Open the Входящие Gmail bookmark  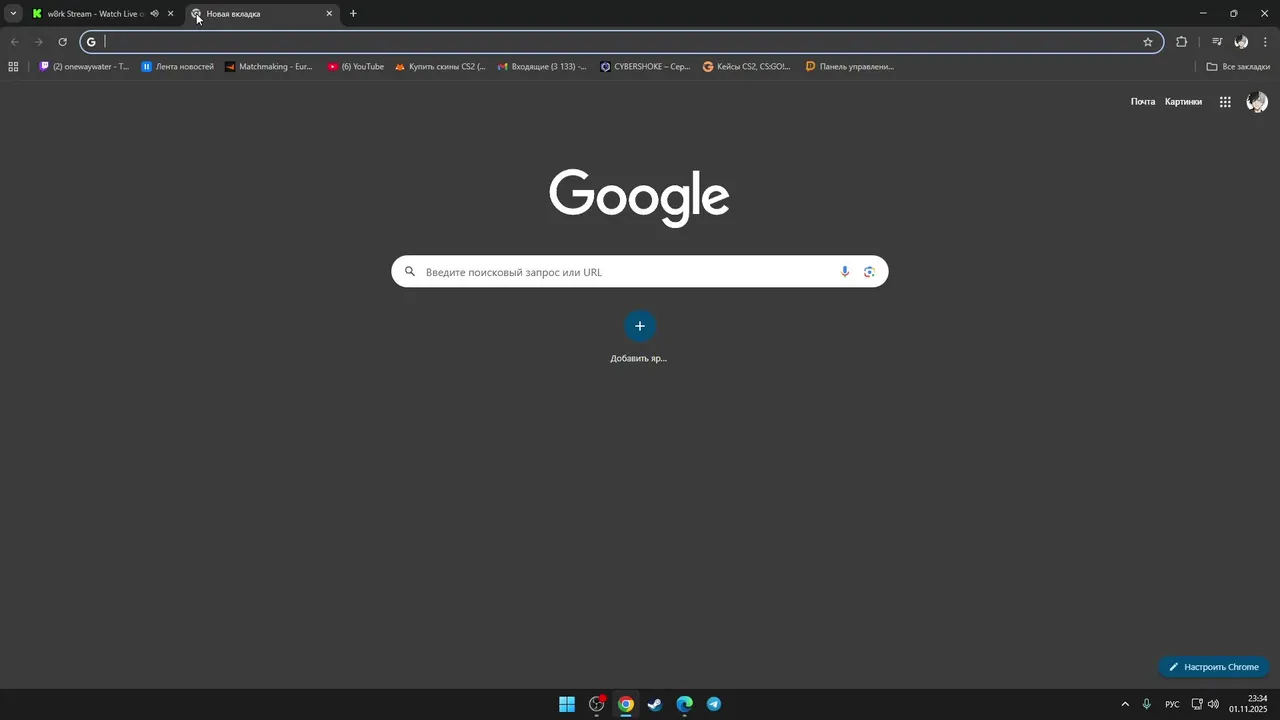pyautogui.click(x=542, y=67)
